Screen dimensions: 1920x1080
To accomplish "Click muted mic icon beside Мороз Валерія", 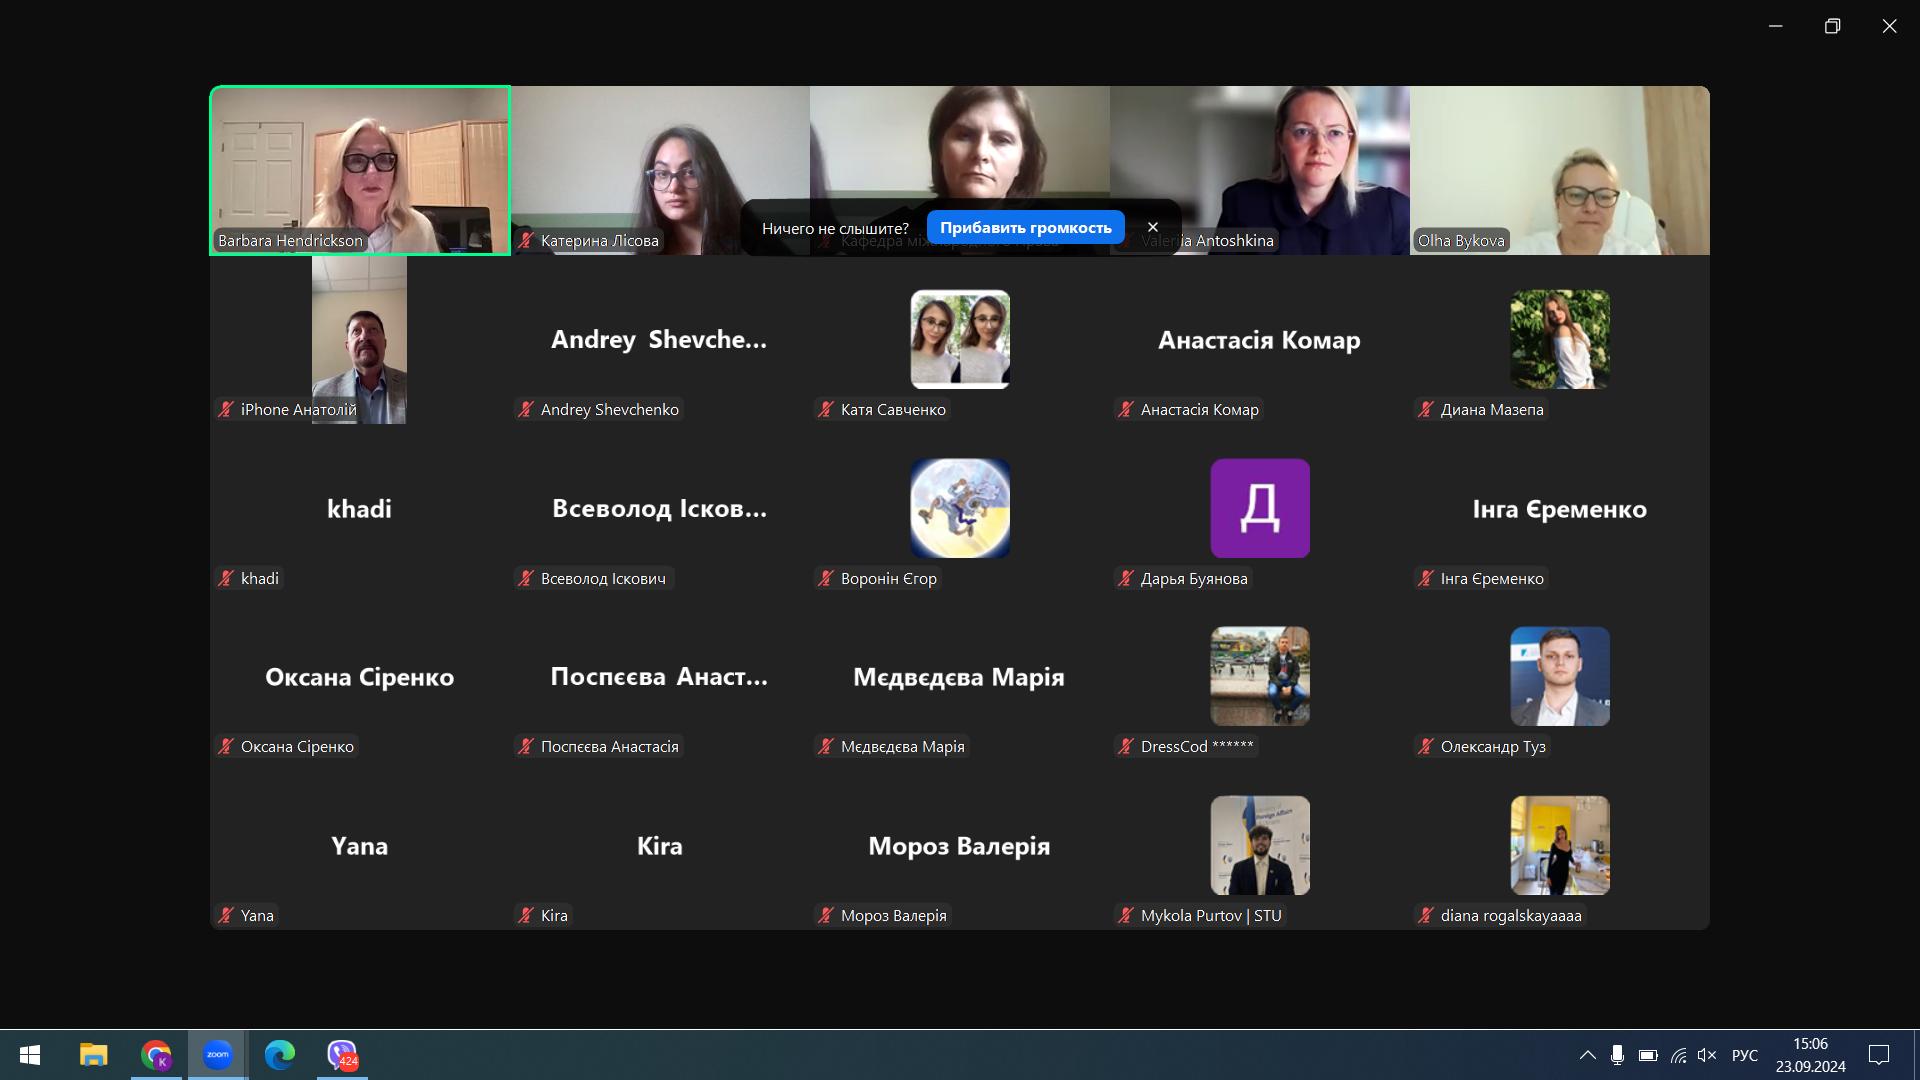I will point(826,916).
